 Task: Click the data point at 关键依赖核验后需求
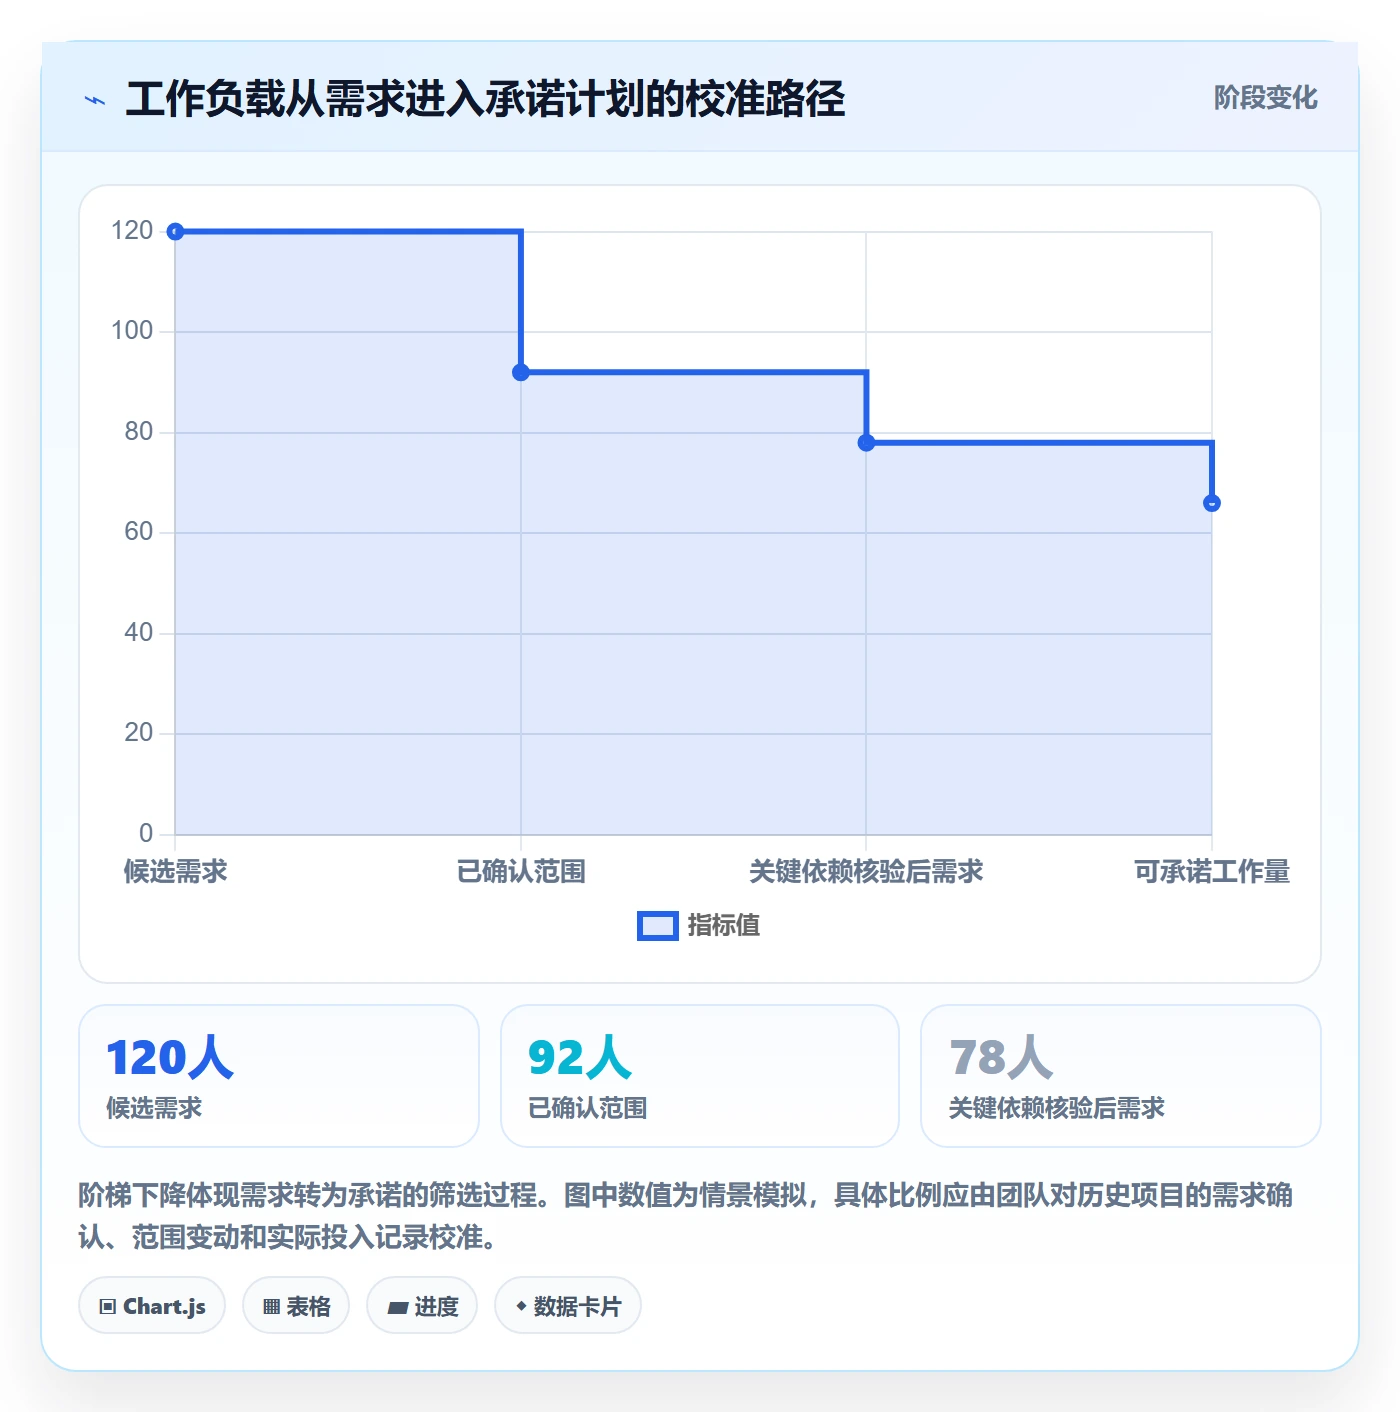click(x=866, y=443)
